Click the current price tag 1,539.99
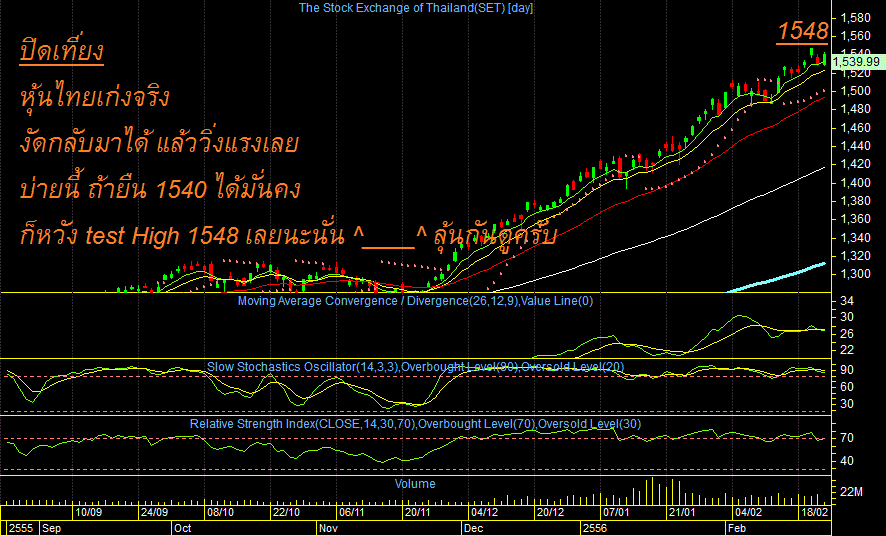 coord(857,62)
